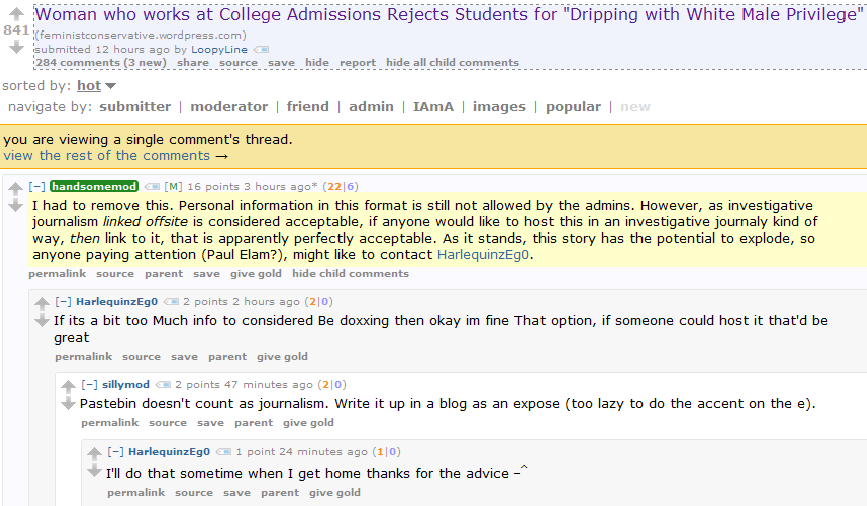Collapse handsomemod's comment with [–] toggle

[37, 186]
